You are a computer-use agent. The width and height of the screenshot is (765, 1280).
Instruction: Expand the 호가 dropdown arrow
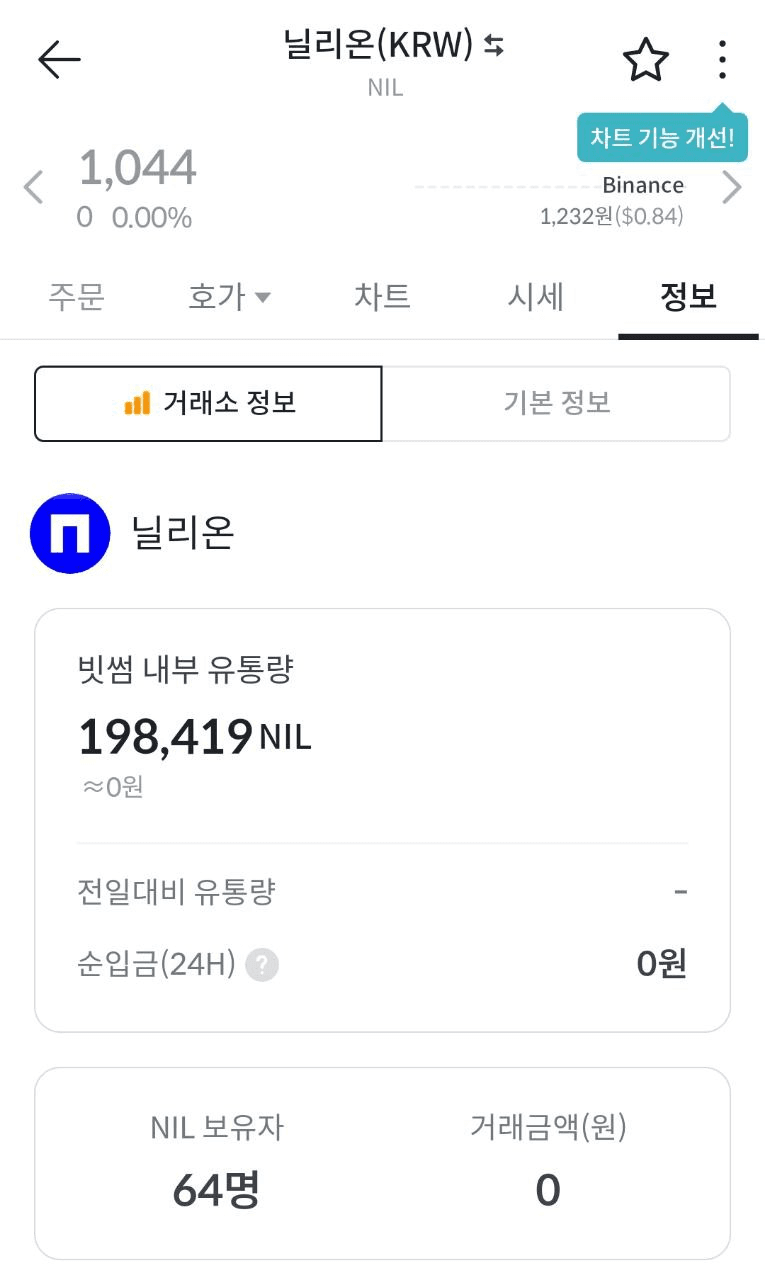coord(262,297)
